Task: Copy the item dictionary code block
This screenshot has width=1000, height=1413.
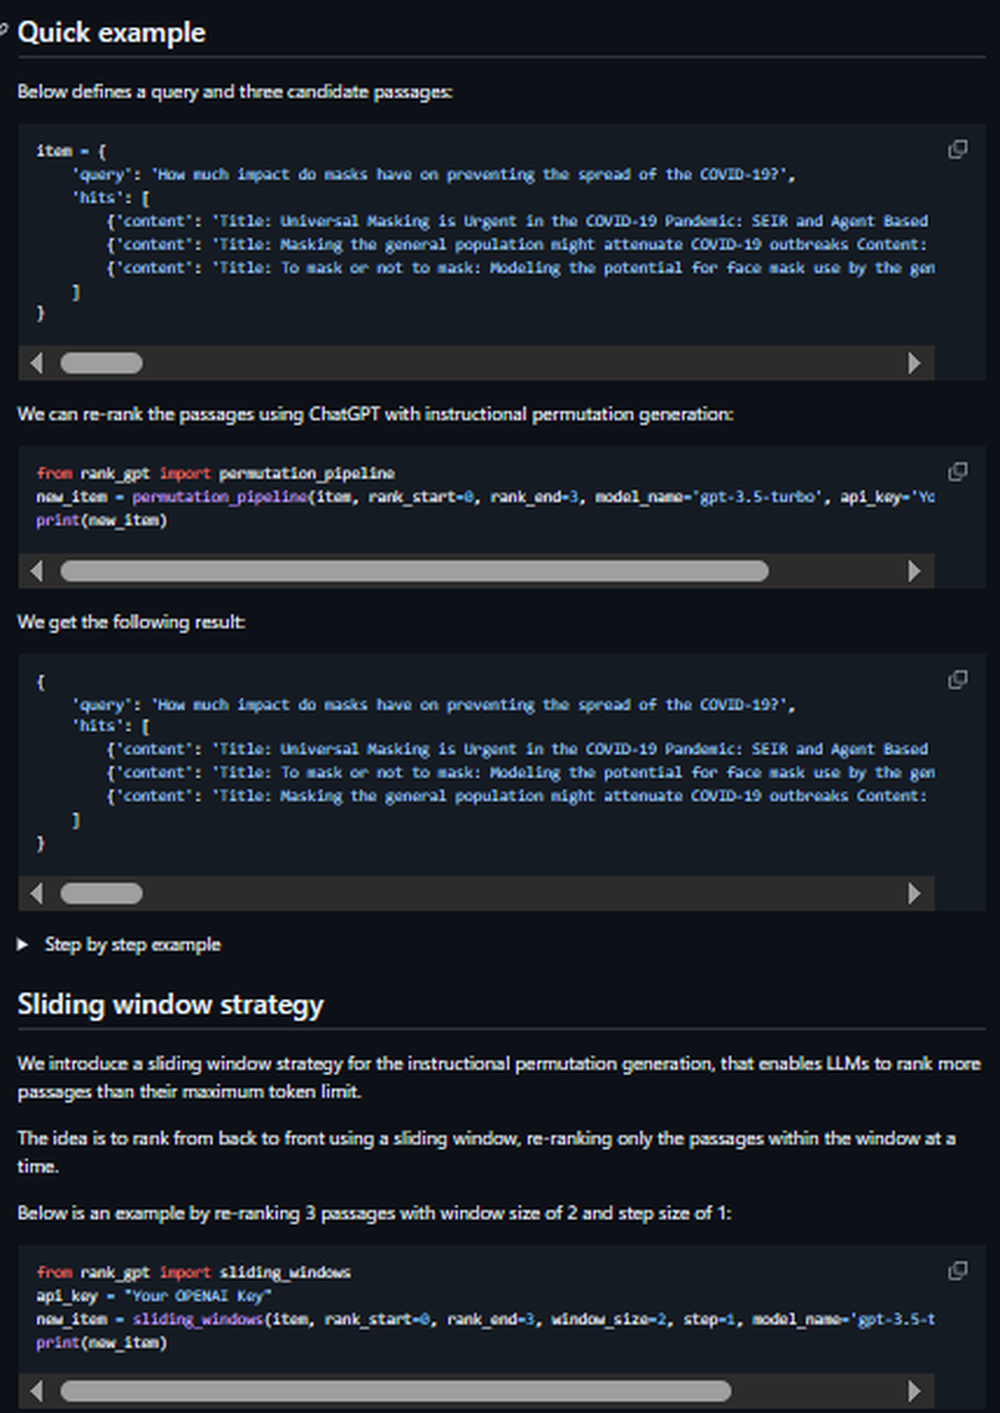Action: point(956,148)
